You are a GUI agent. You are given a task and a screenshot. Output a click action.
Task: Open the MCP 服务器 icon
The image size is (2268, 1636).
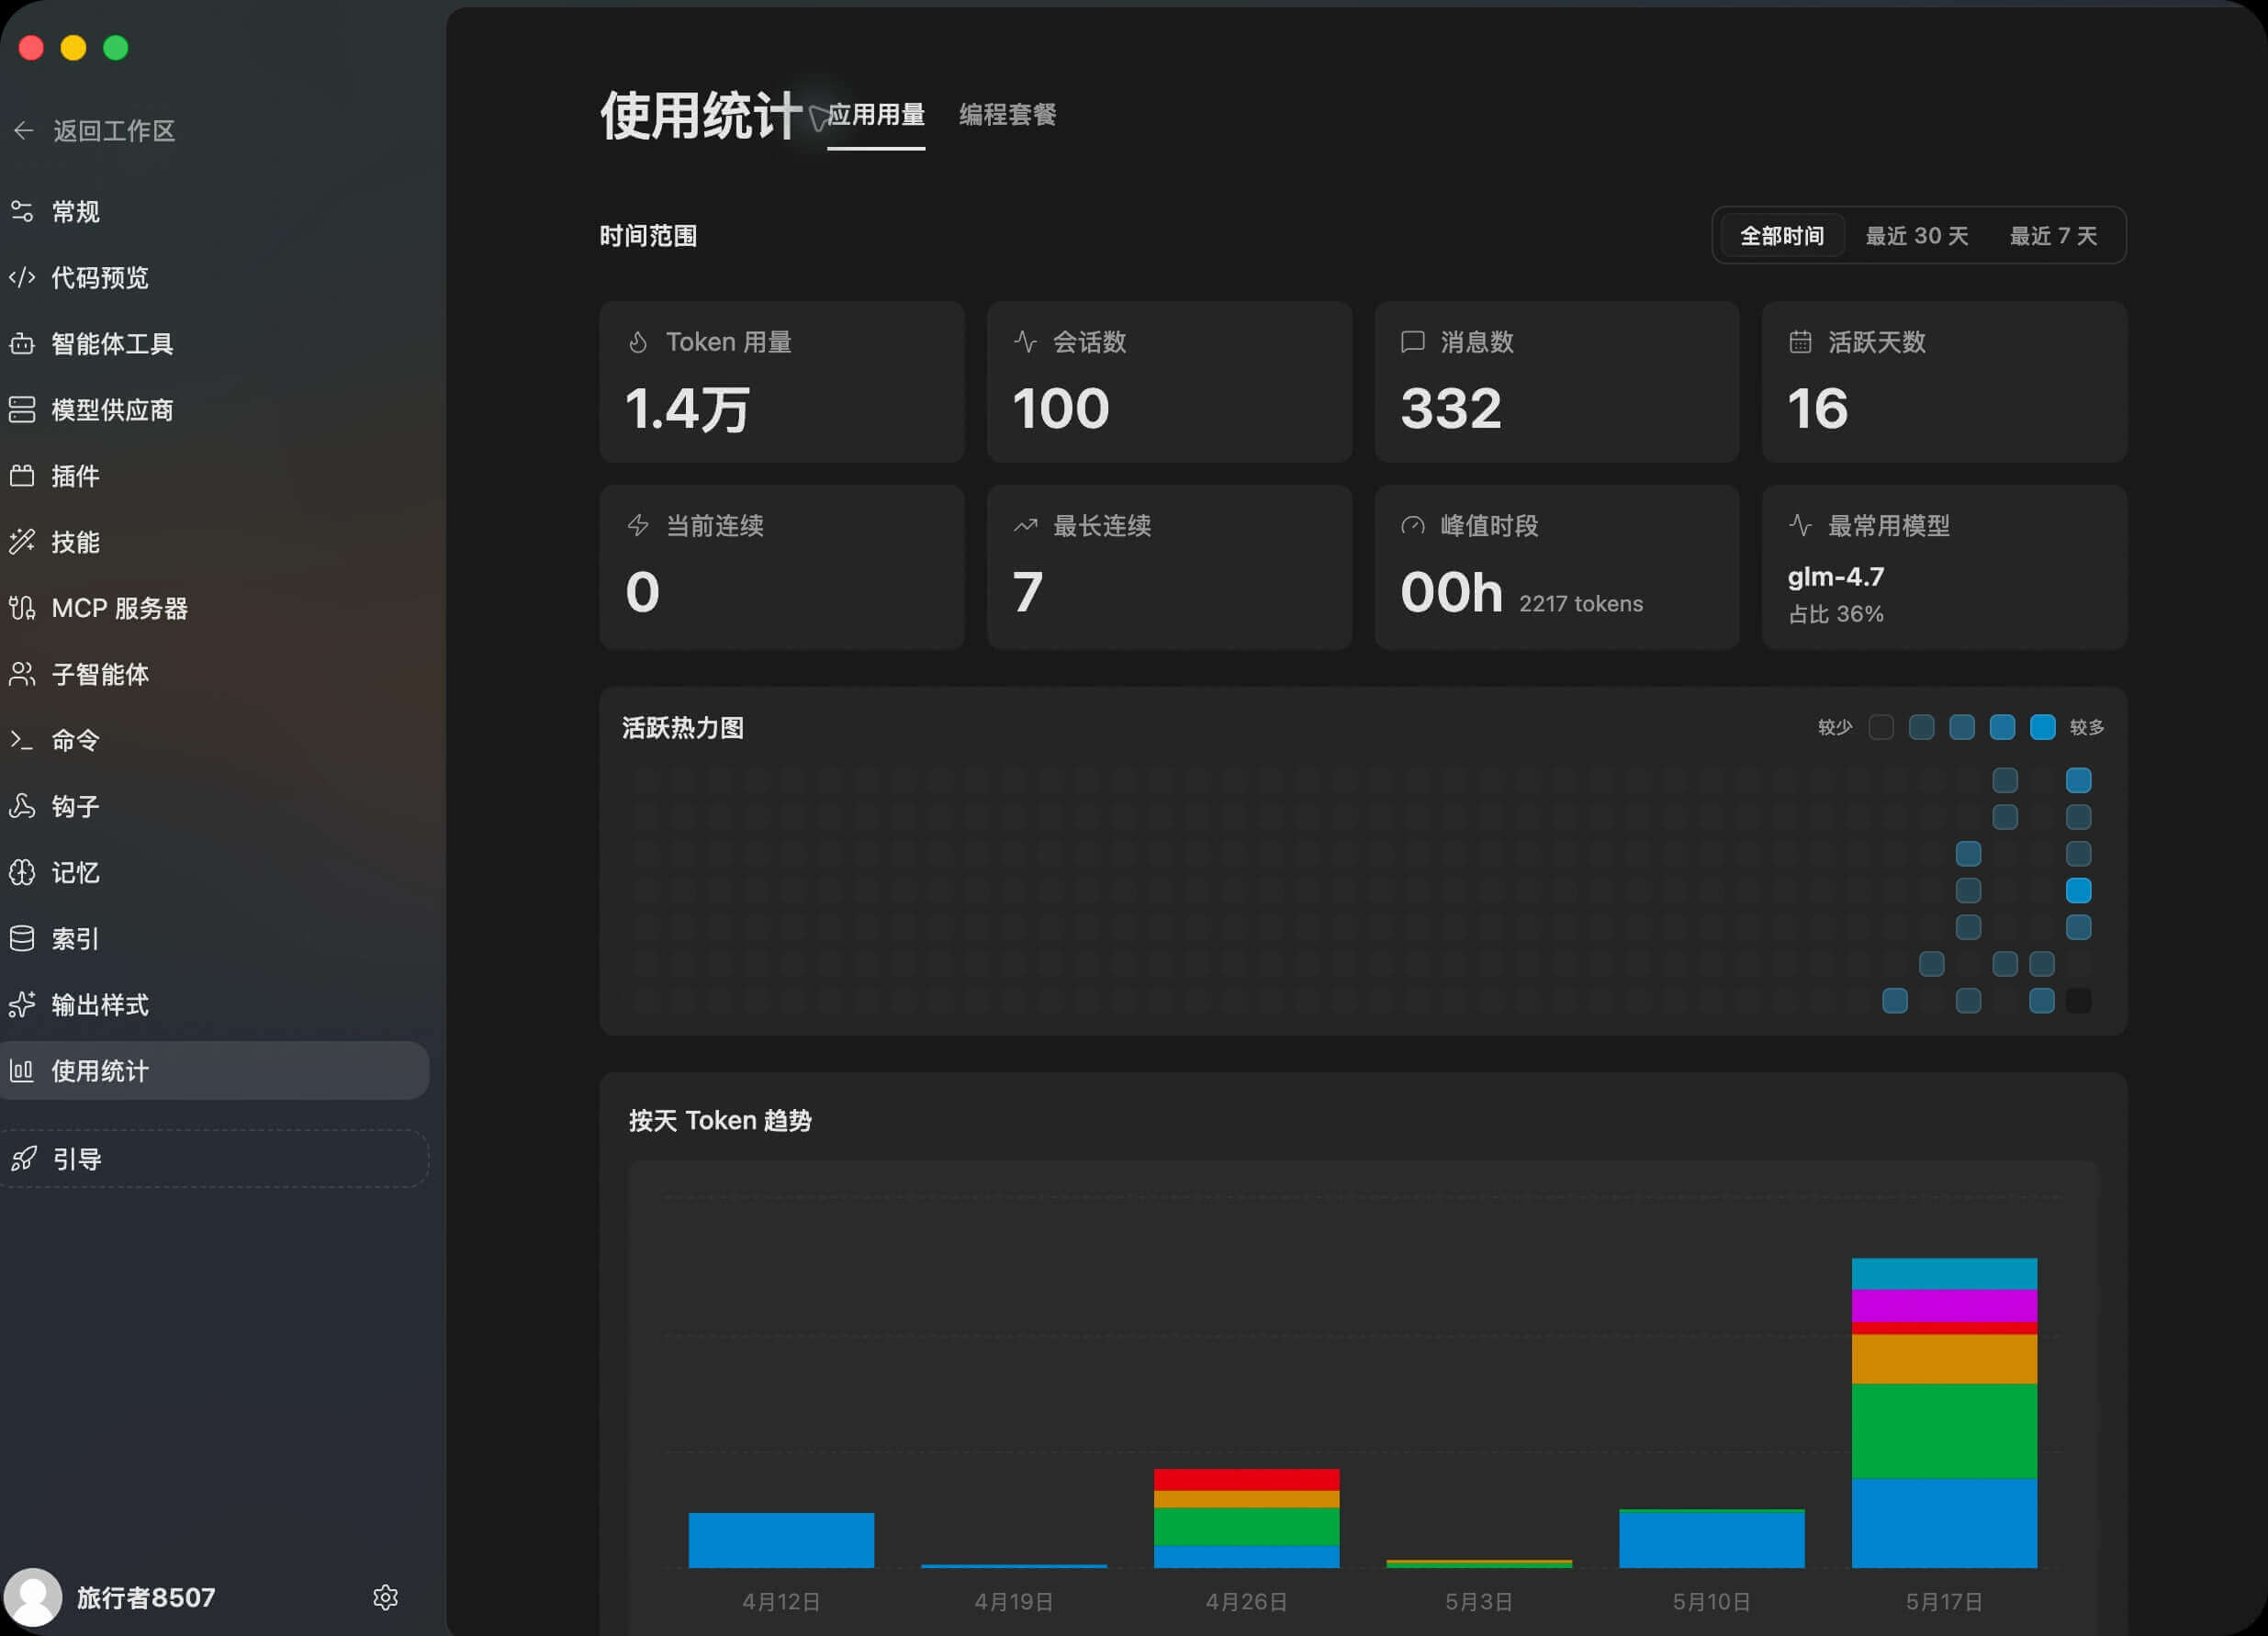22,608
